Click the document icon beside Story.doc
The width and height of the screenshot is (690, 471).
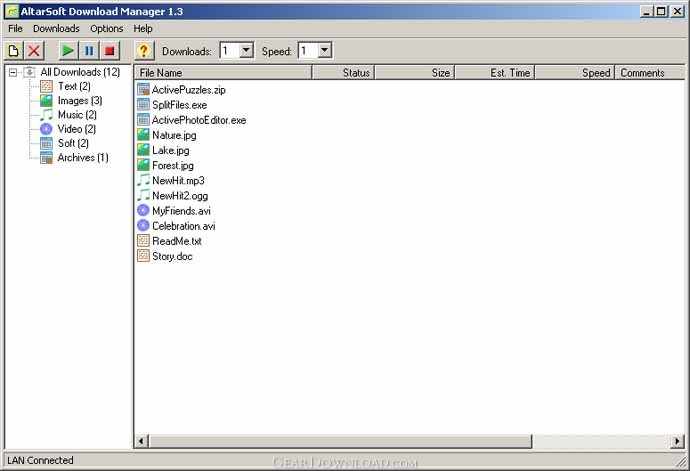pyautogui.click(x=143, y=256)
